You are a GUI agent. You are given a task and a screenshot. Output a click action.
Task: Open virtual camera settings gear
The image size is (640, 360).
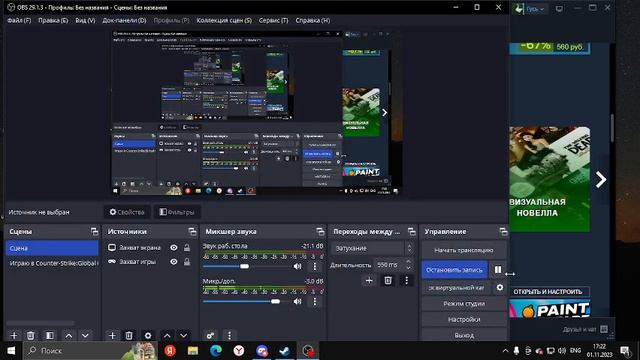point(500,288)
